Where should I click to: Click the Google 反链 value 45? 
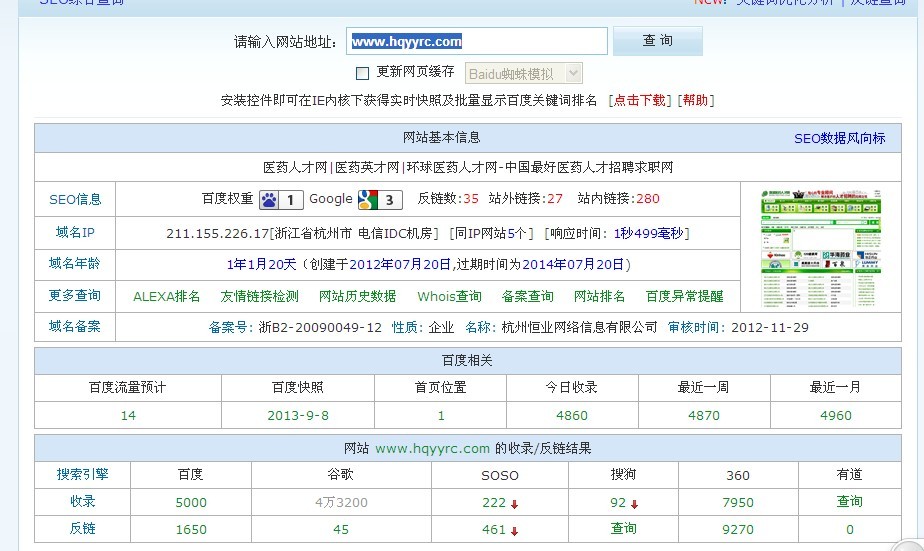[x=341, y=530]
